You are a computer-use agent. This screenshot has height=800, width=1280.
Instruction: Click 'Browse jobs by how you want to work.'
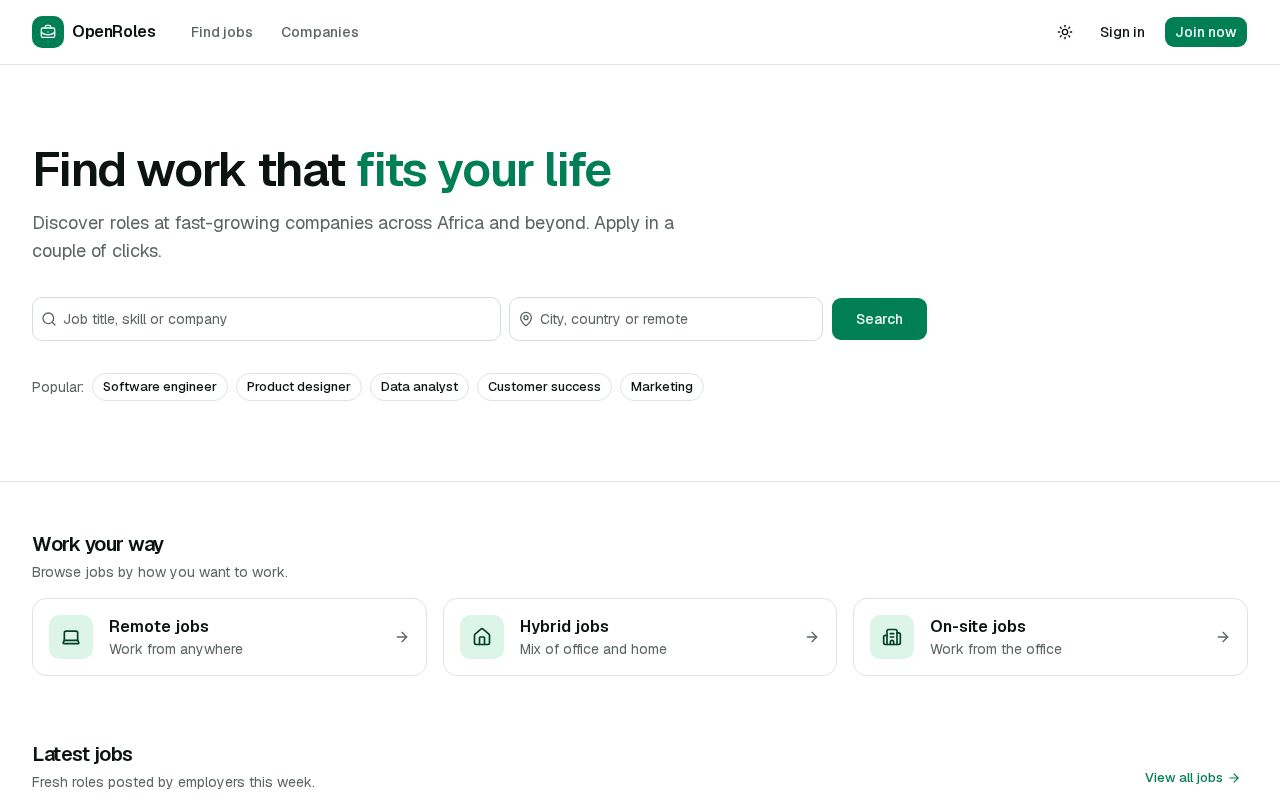pyautogui.click(x=160, y=572)
